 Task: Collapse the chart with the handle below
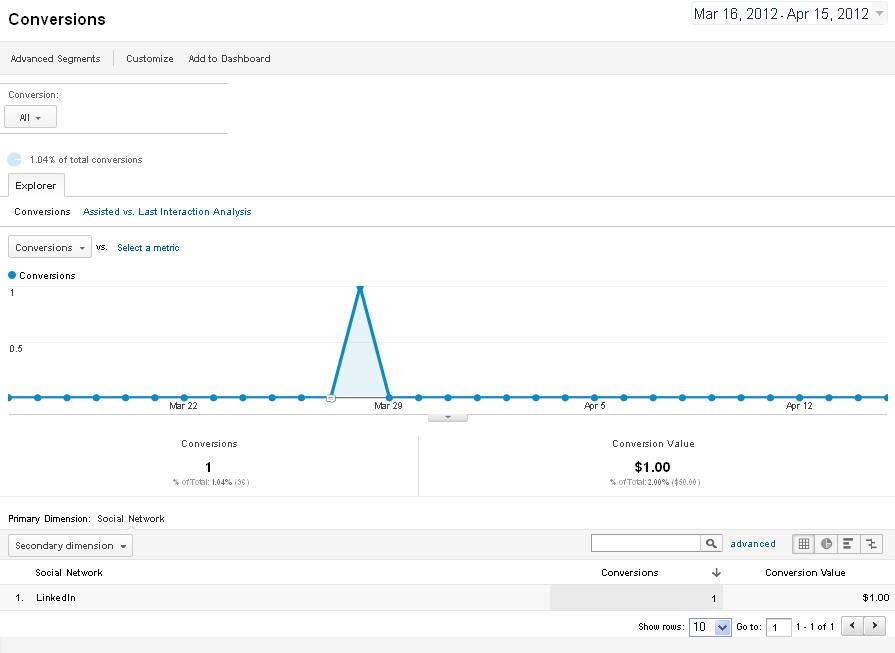[448, 418]
